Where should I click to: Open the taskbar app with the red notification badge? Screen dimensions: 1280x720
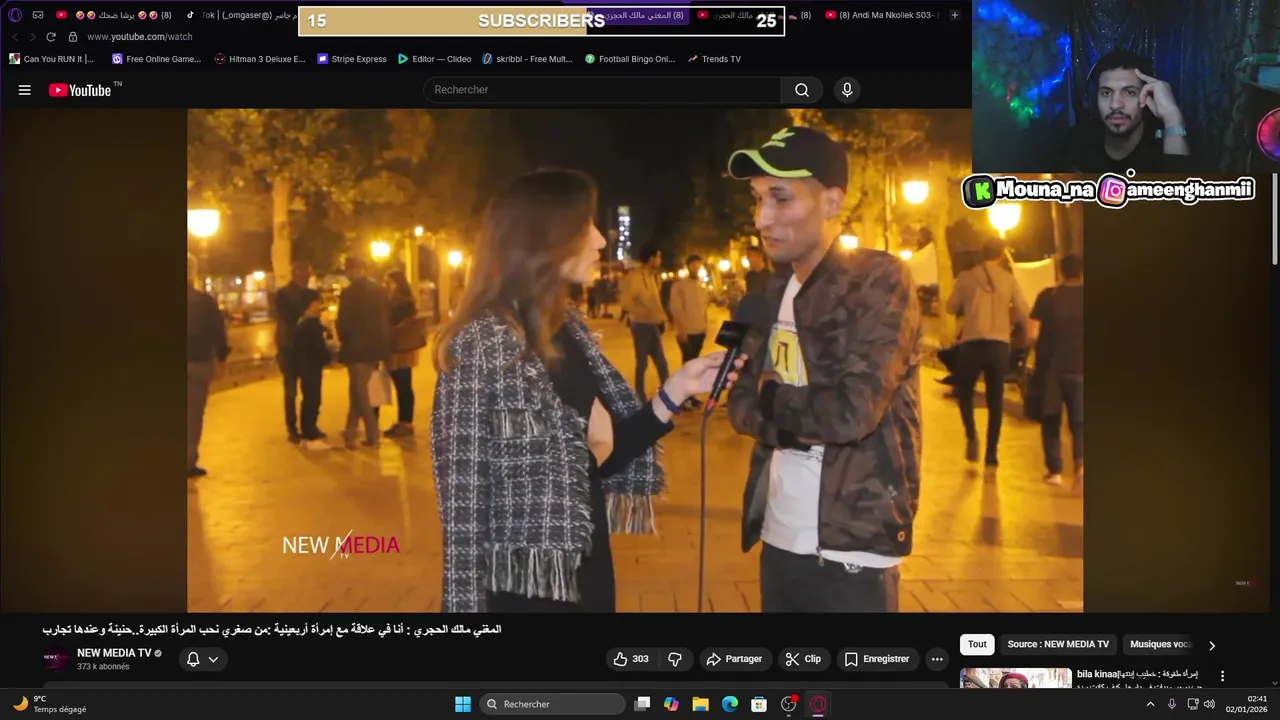coord(789,704)
